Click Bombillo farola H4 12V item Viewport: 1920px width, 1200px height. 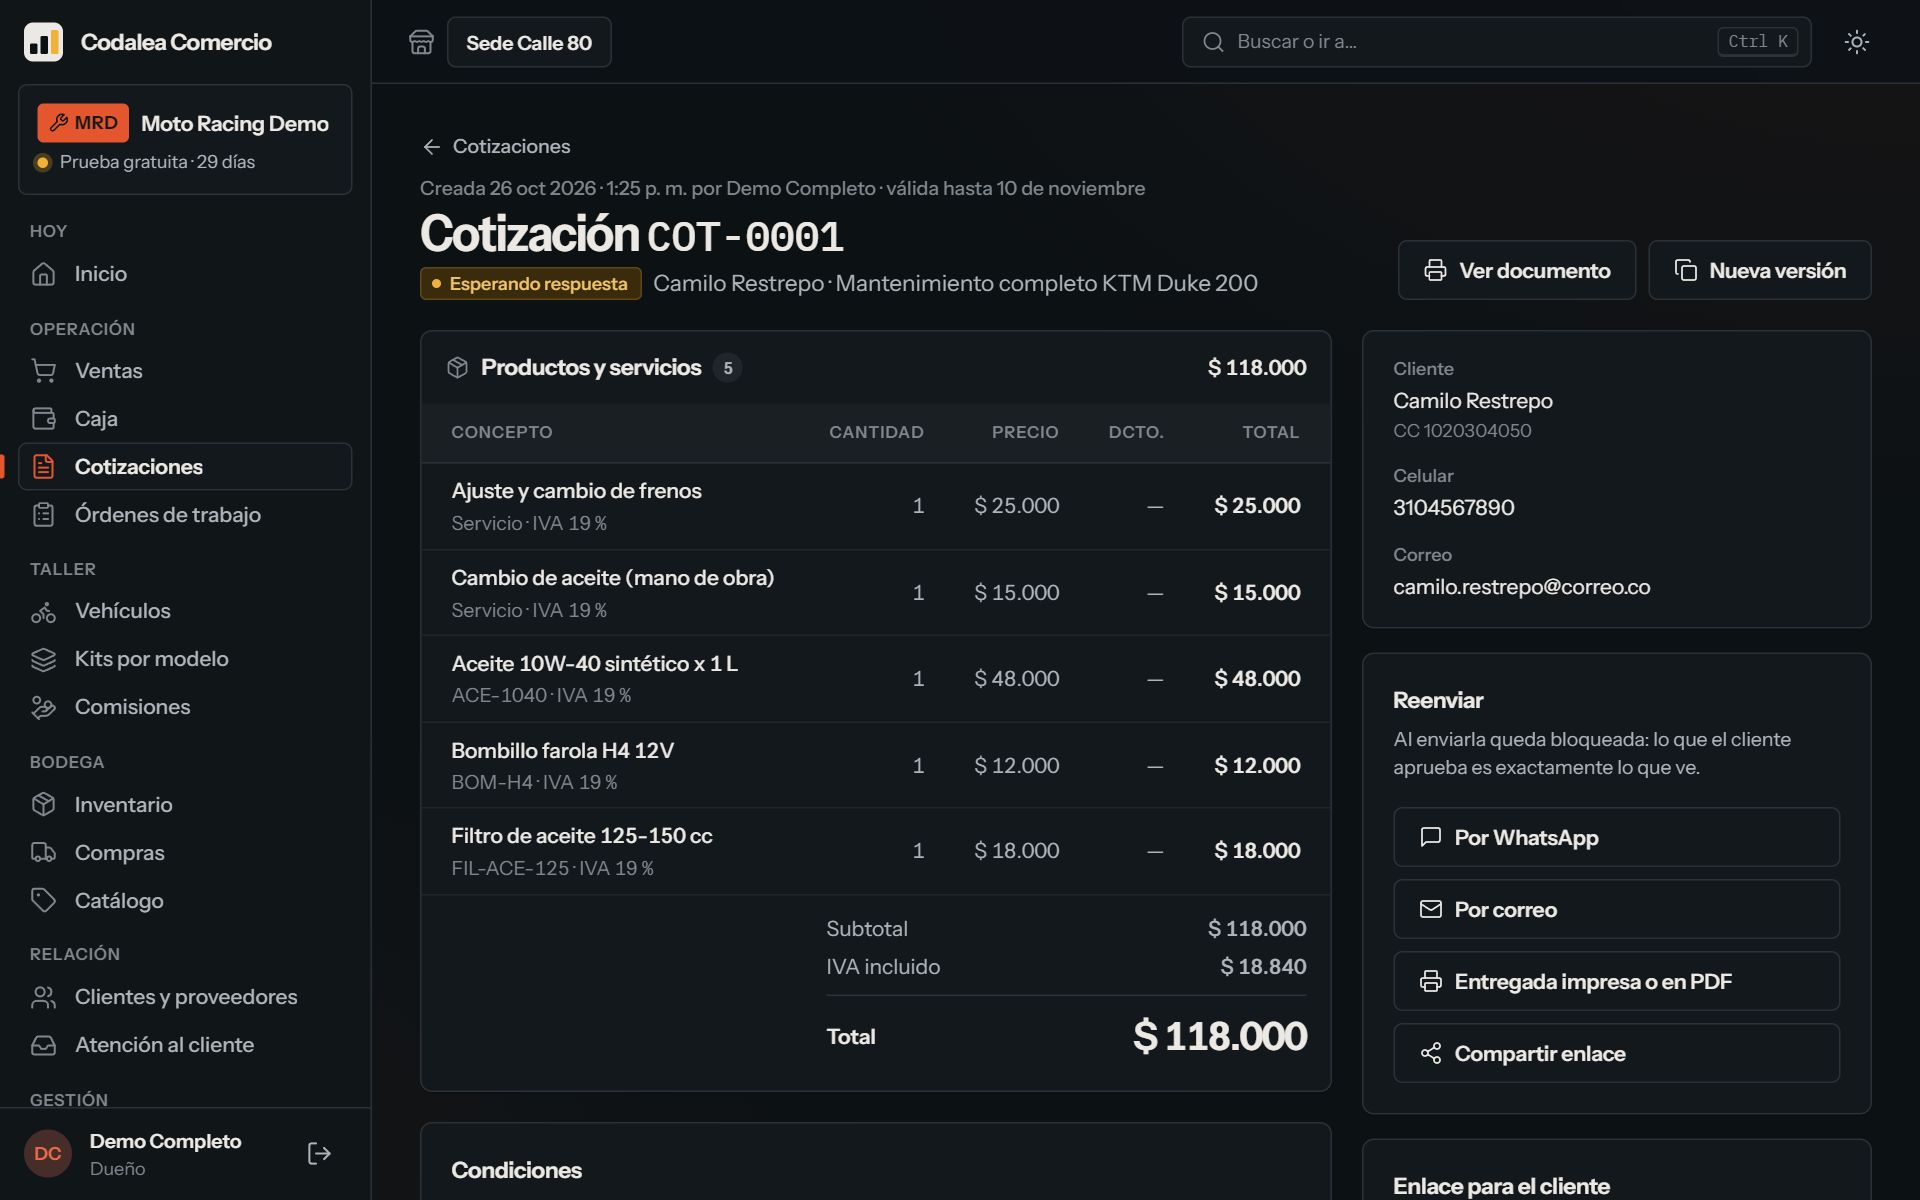[x=562, y=751]
